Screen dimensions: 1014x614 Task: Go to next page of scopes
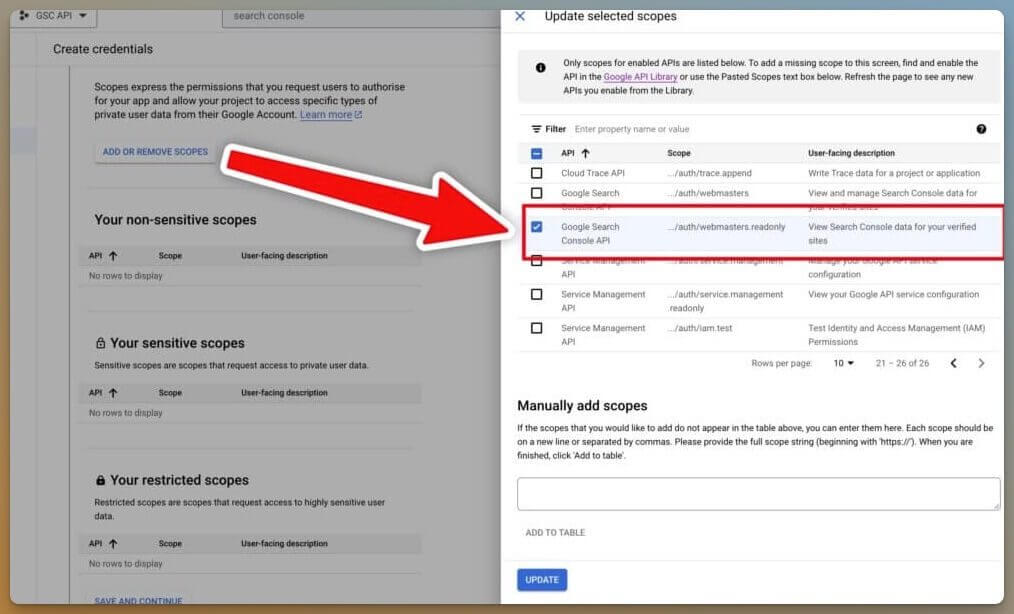pos(981,363)
